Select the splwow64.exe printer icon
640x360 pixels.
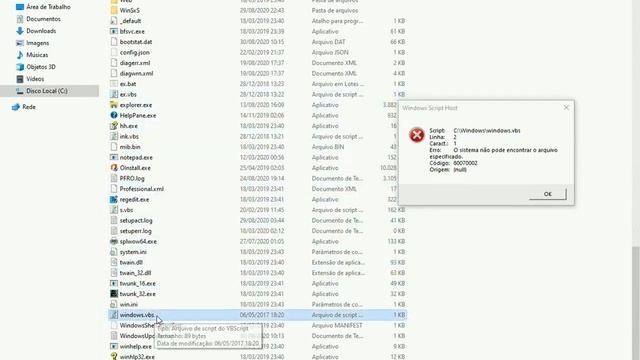pyautogui.click(x=114, y=242)
